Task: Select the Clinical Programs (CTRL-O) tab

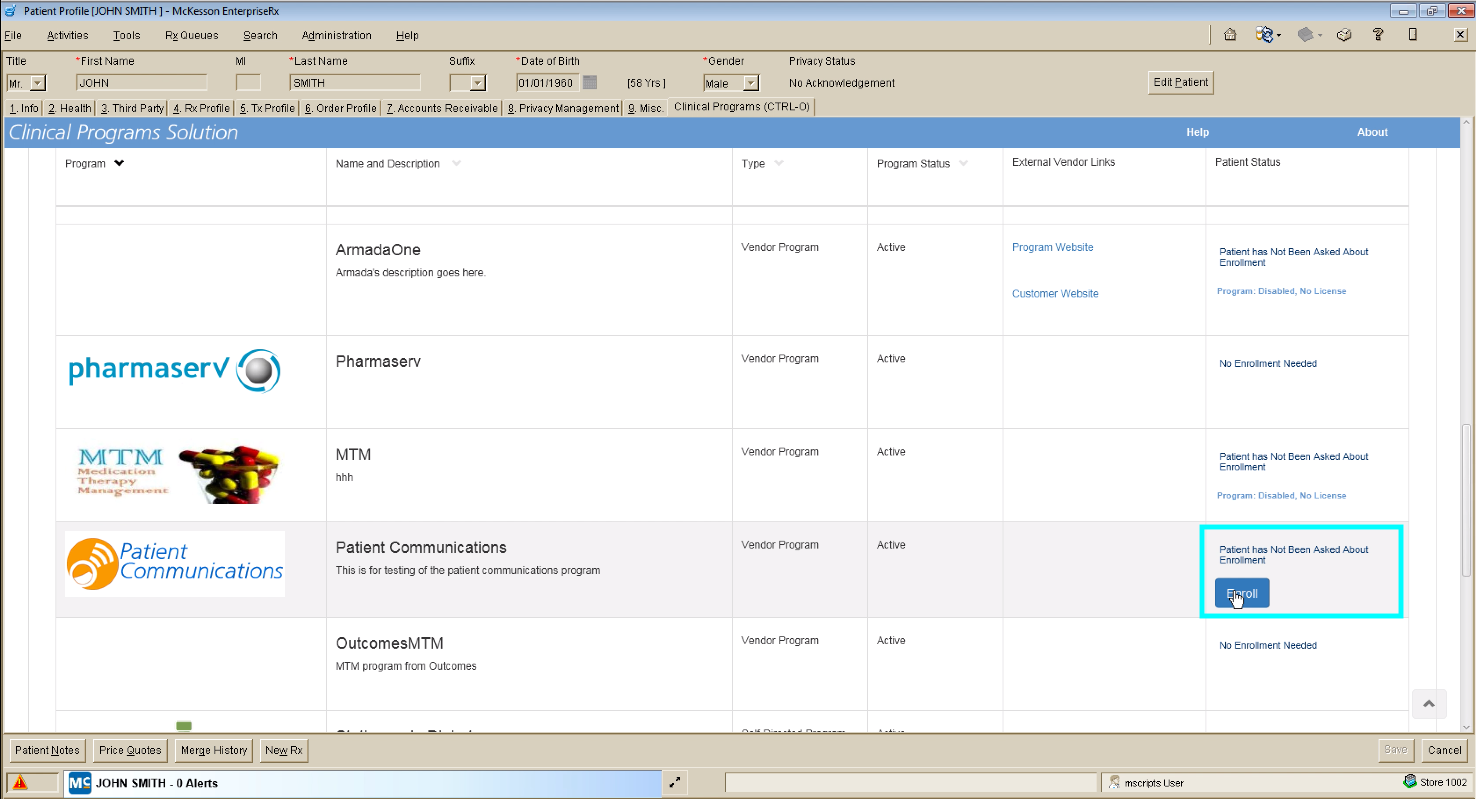Action: (742, 106)
